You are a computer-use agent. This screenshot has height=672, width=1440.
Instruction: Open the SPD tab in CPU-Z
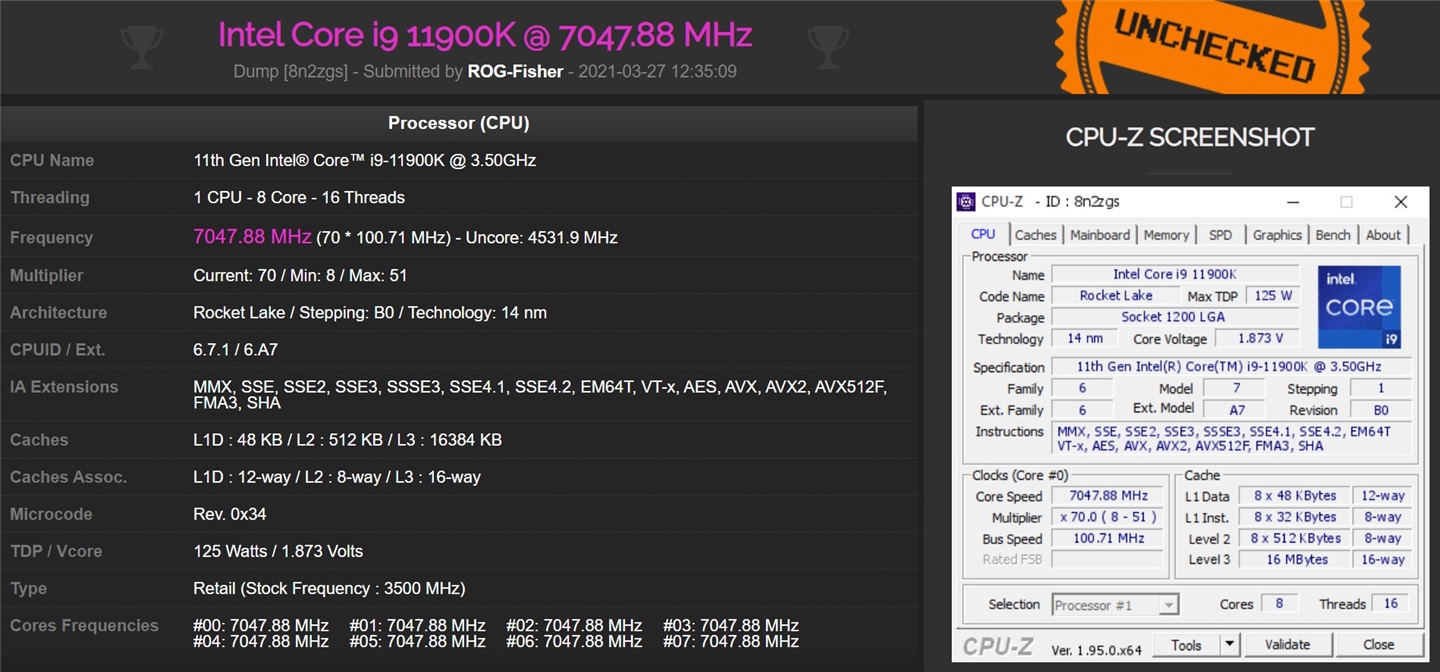[1221, 234]
